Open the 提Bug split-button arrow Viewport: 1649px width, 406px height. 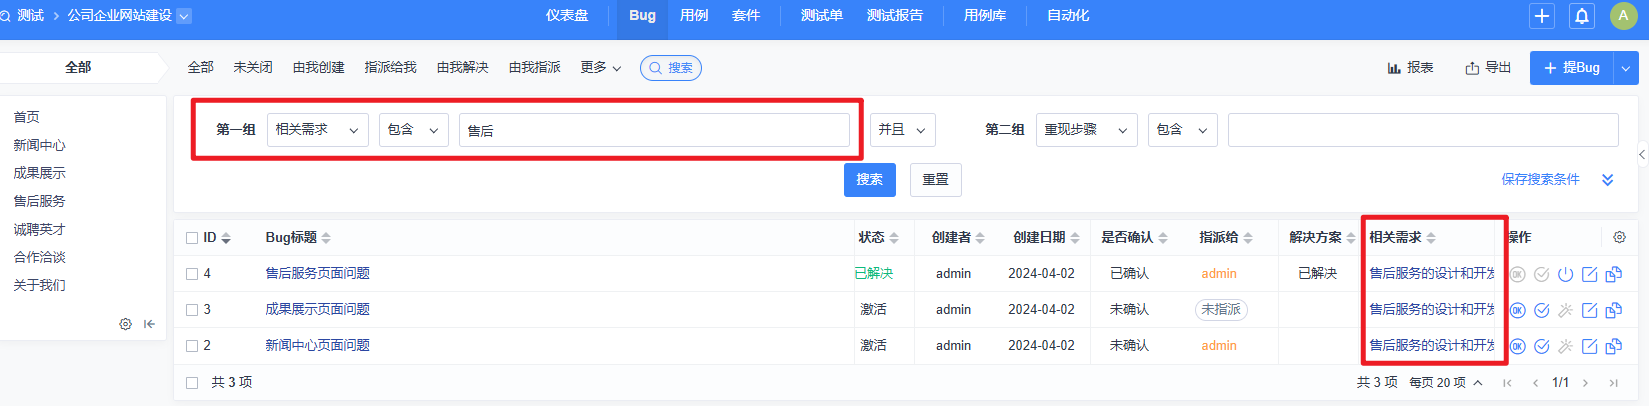pyautogui.click(x=1626, y=68)
